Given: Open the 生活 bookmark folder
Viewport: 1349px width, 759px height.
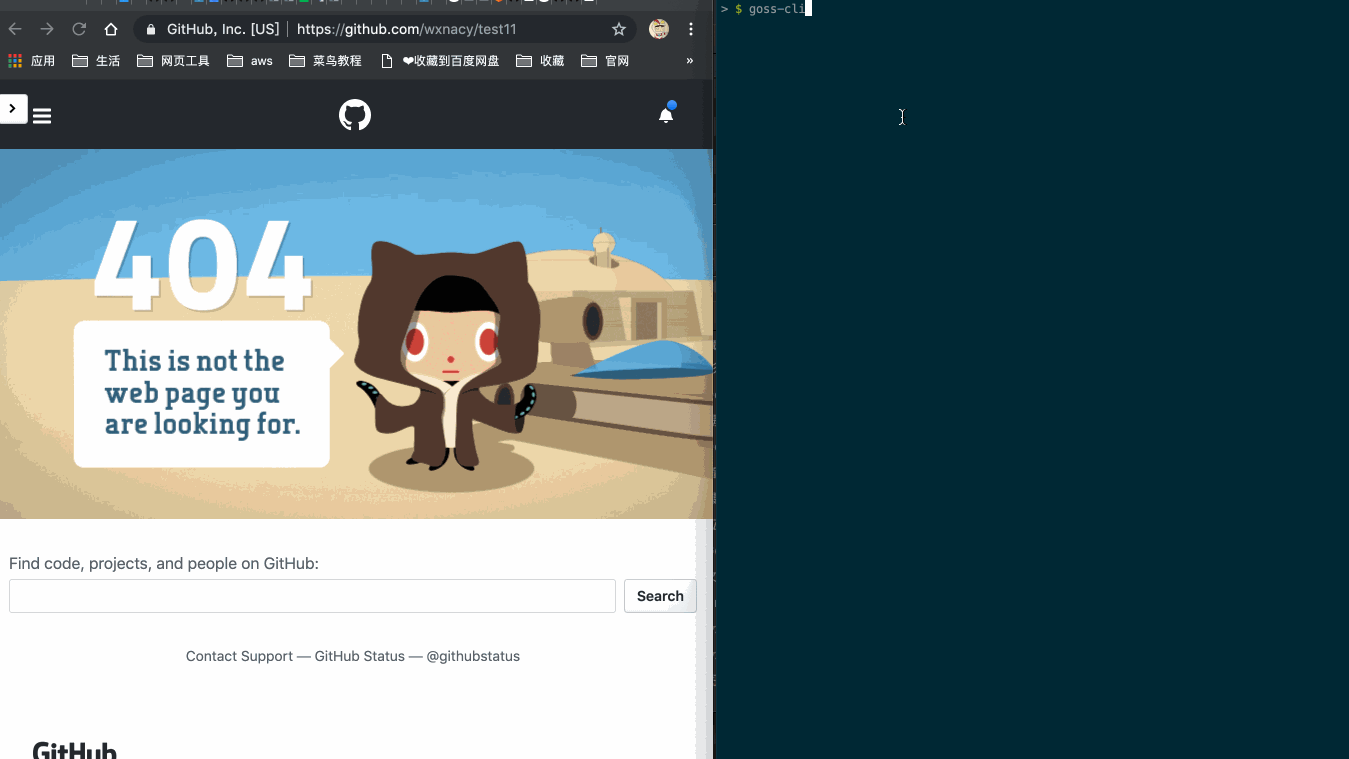Looking at the screenshot, I should (96, 61).
